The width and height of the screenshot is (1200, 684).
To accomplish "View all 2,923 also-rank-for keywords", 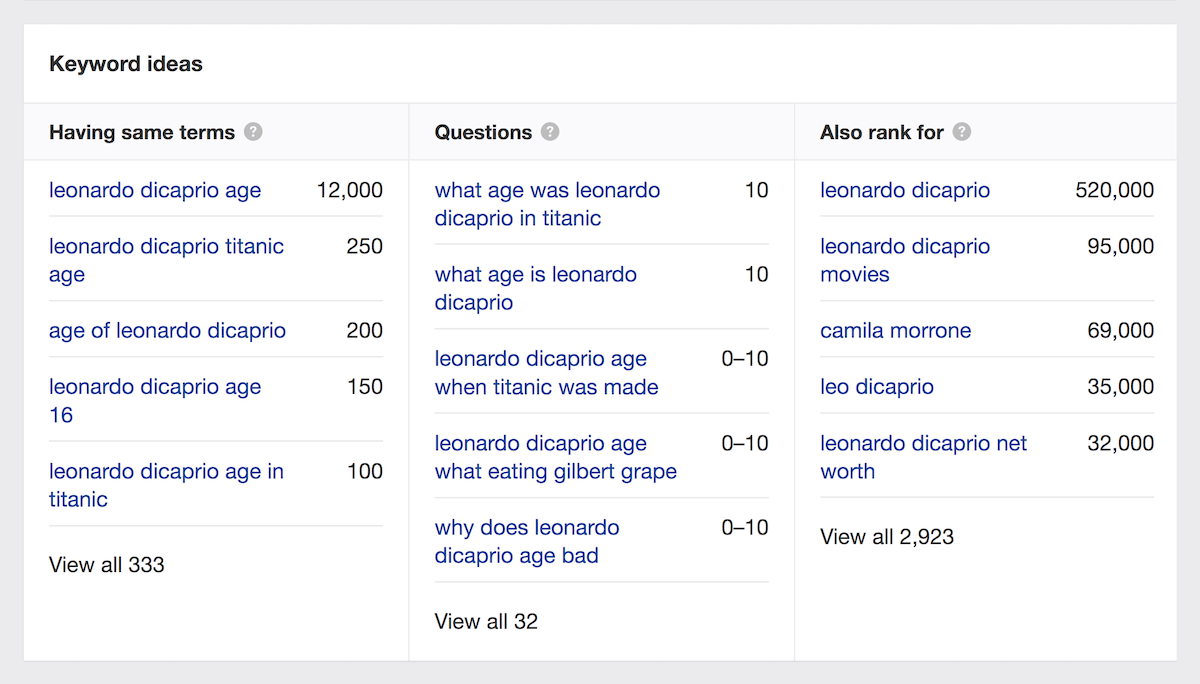I will click(x=887, y=537).
